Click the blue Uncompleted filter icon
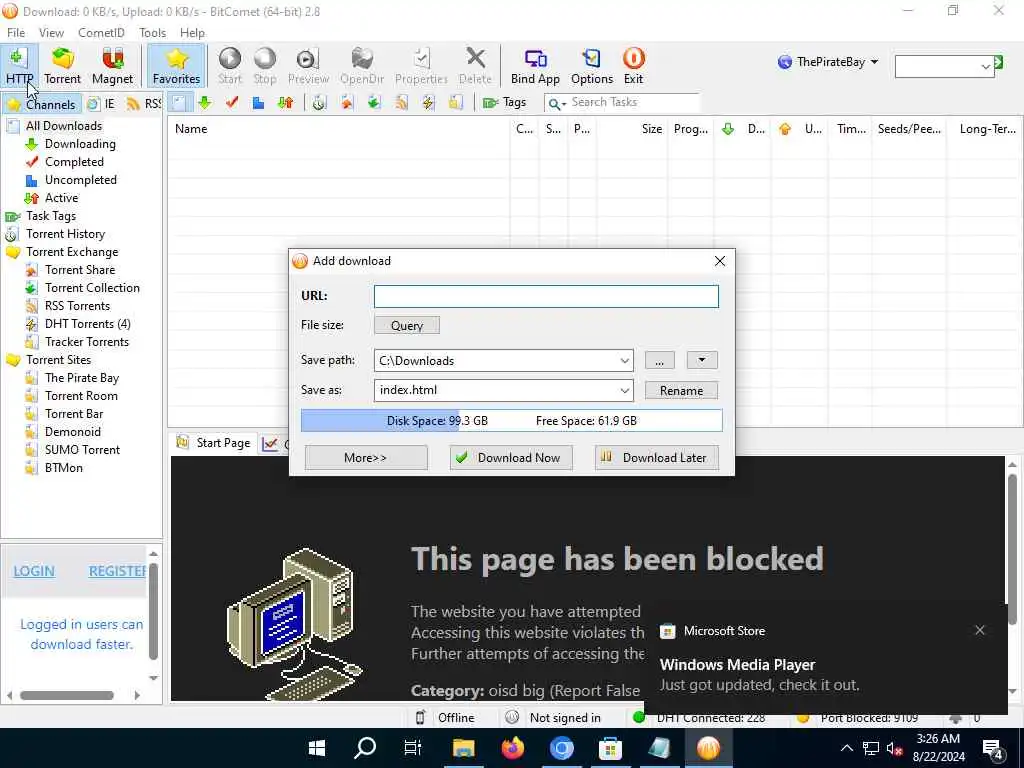 pyautogui.click(x=259, y=103)
